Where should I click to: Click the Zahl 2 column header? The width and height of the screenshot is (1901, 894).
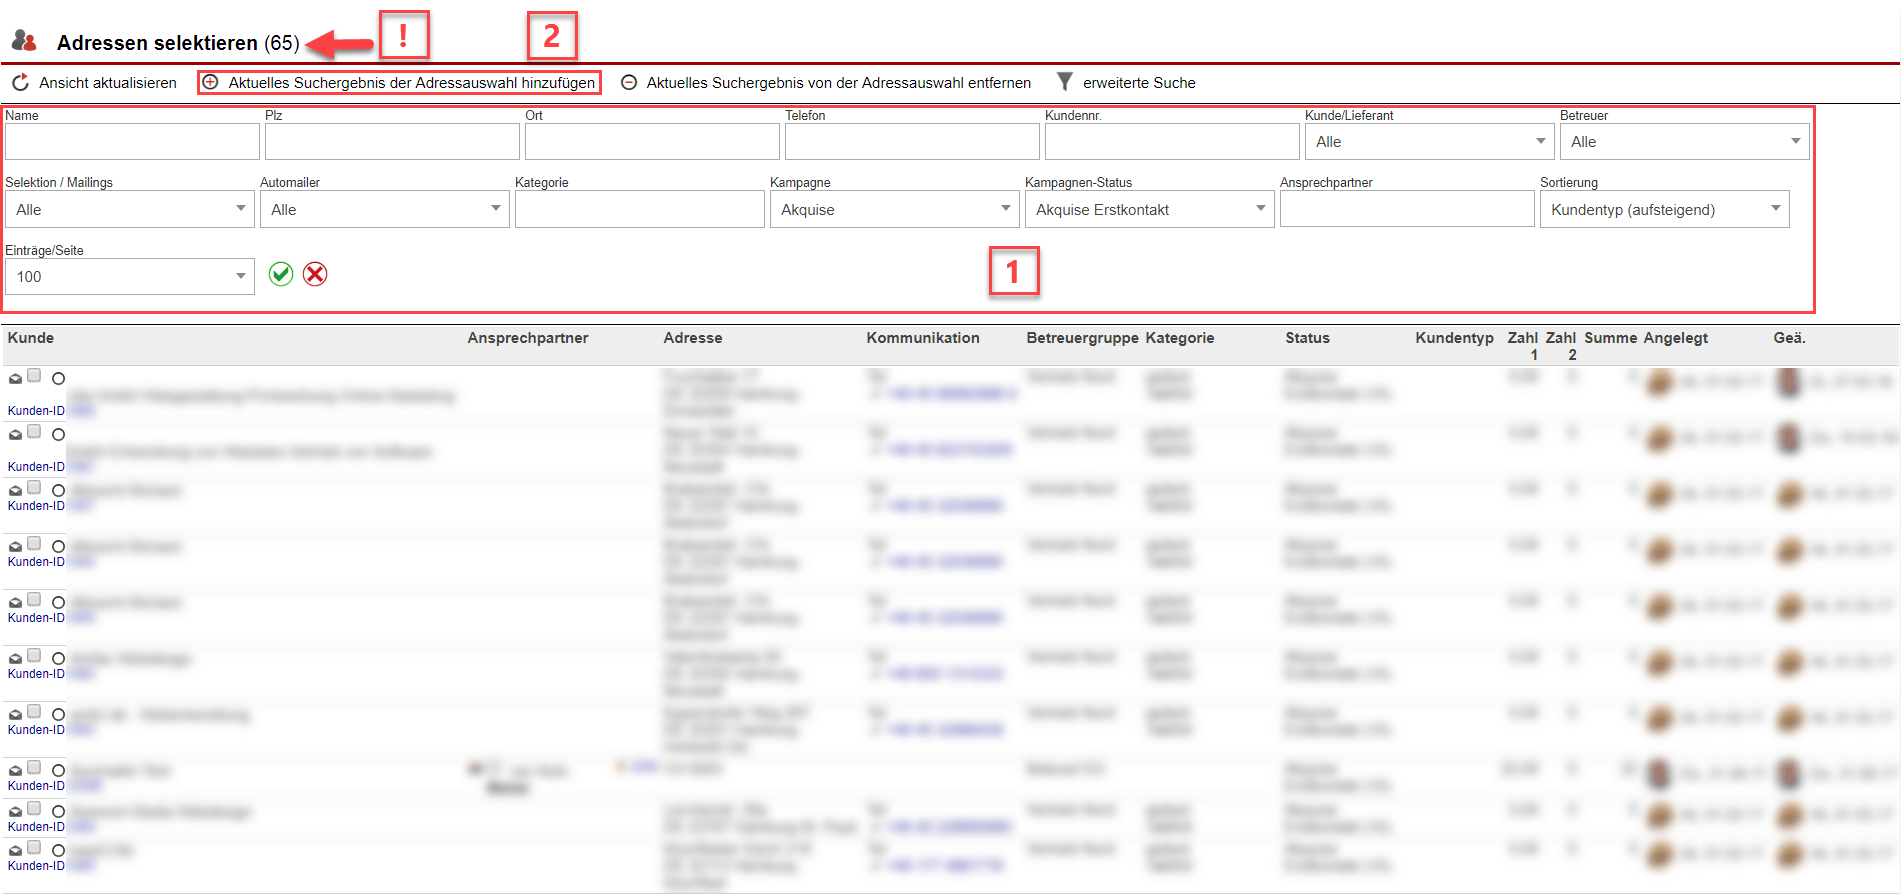1561,346
